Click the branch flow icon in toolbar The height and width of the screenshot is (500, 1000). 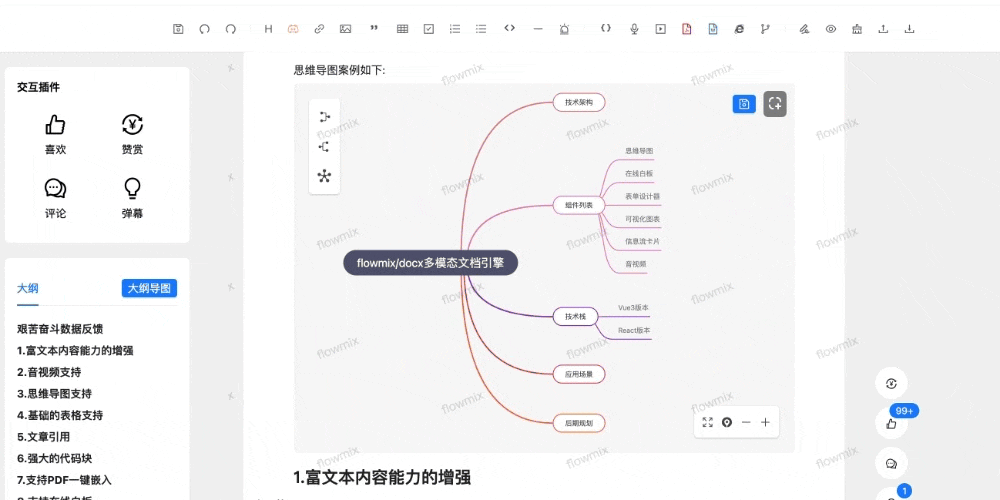coord(765,29)
